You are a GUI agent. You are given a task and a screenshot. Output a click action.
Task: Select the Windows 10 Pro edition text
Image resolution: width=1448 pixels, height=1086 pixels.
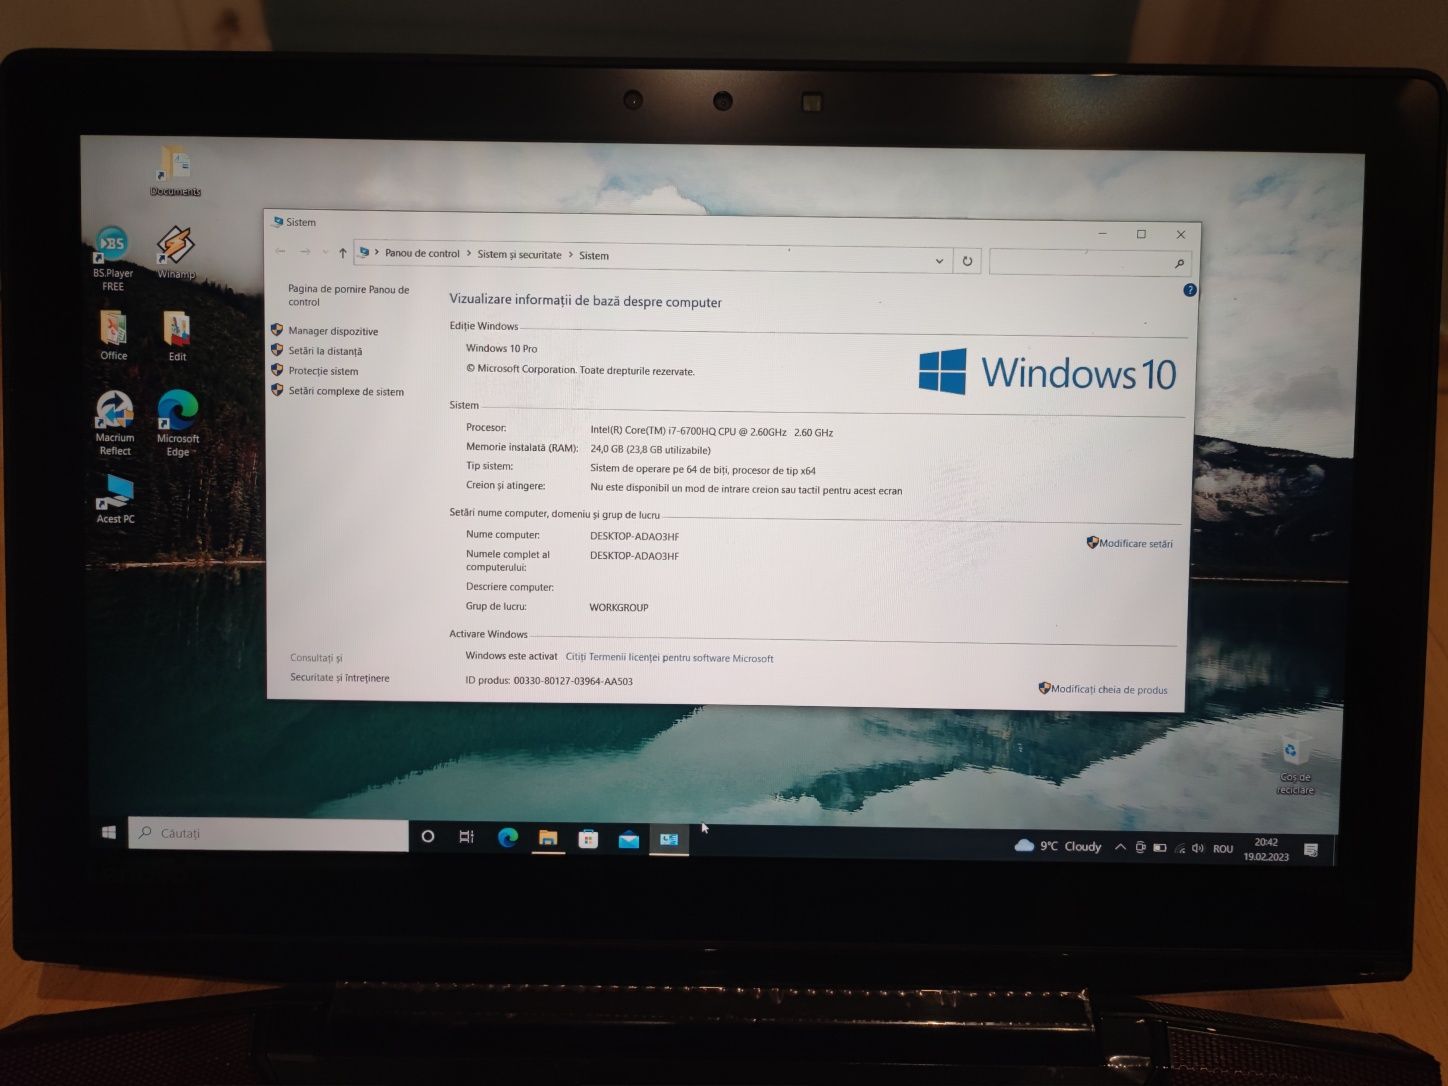501,348
